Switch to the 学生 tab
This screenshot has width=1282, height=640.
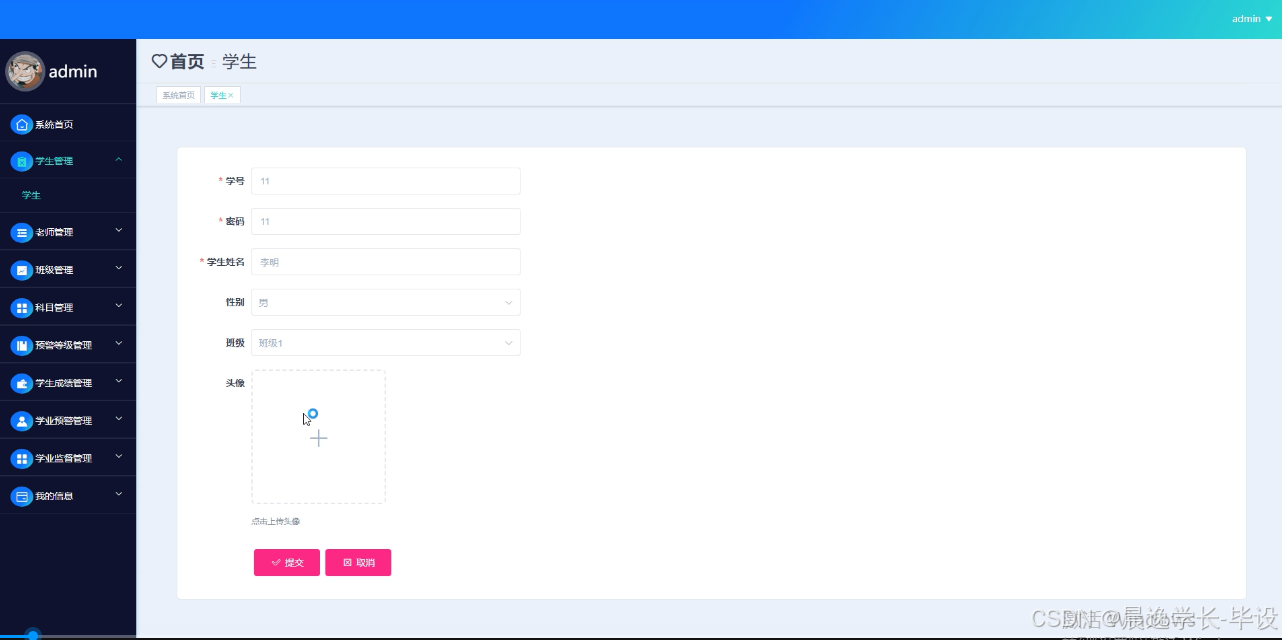pos(222,95)
